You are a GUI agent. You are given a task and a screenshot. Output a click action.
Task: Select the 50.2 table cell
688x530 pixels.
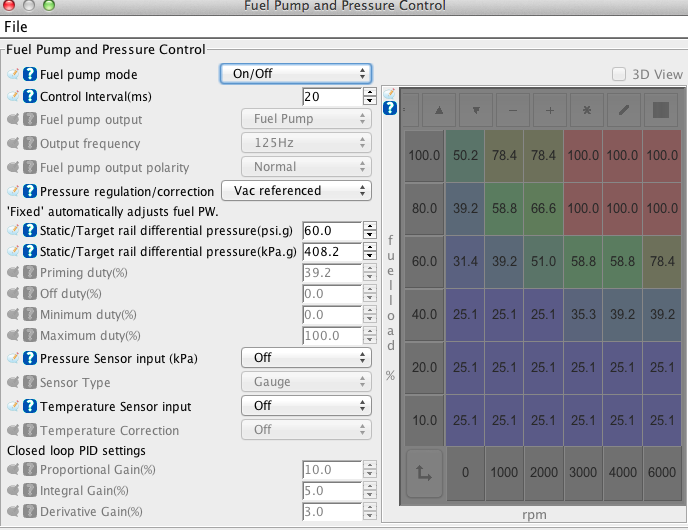[465, 155]
